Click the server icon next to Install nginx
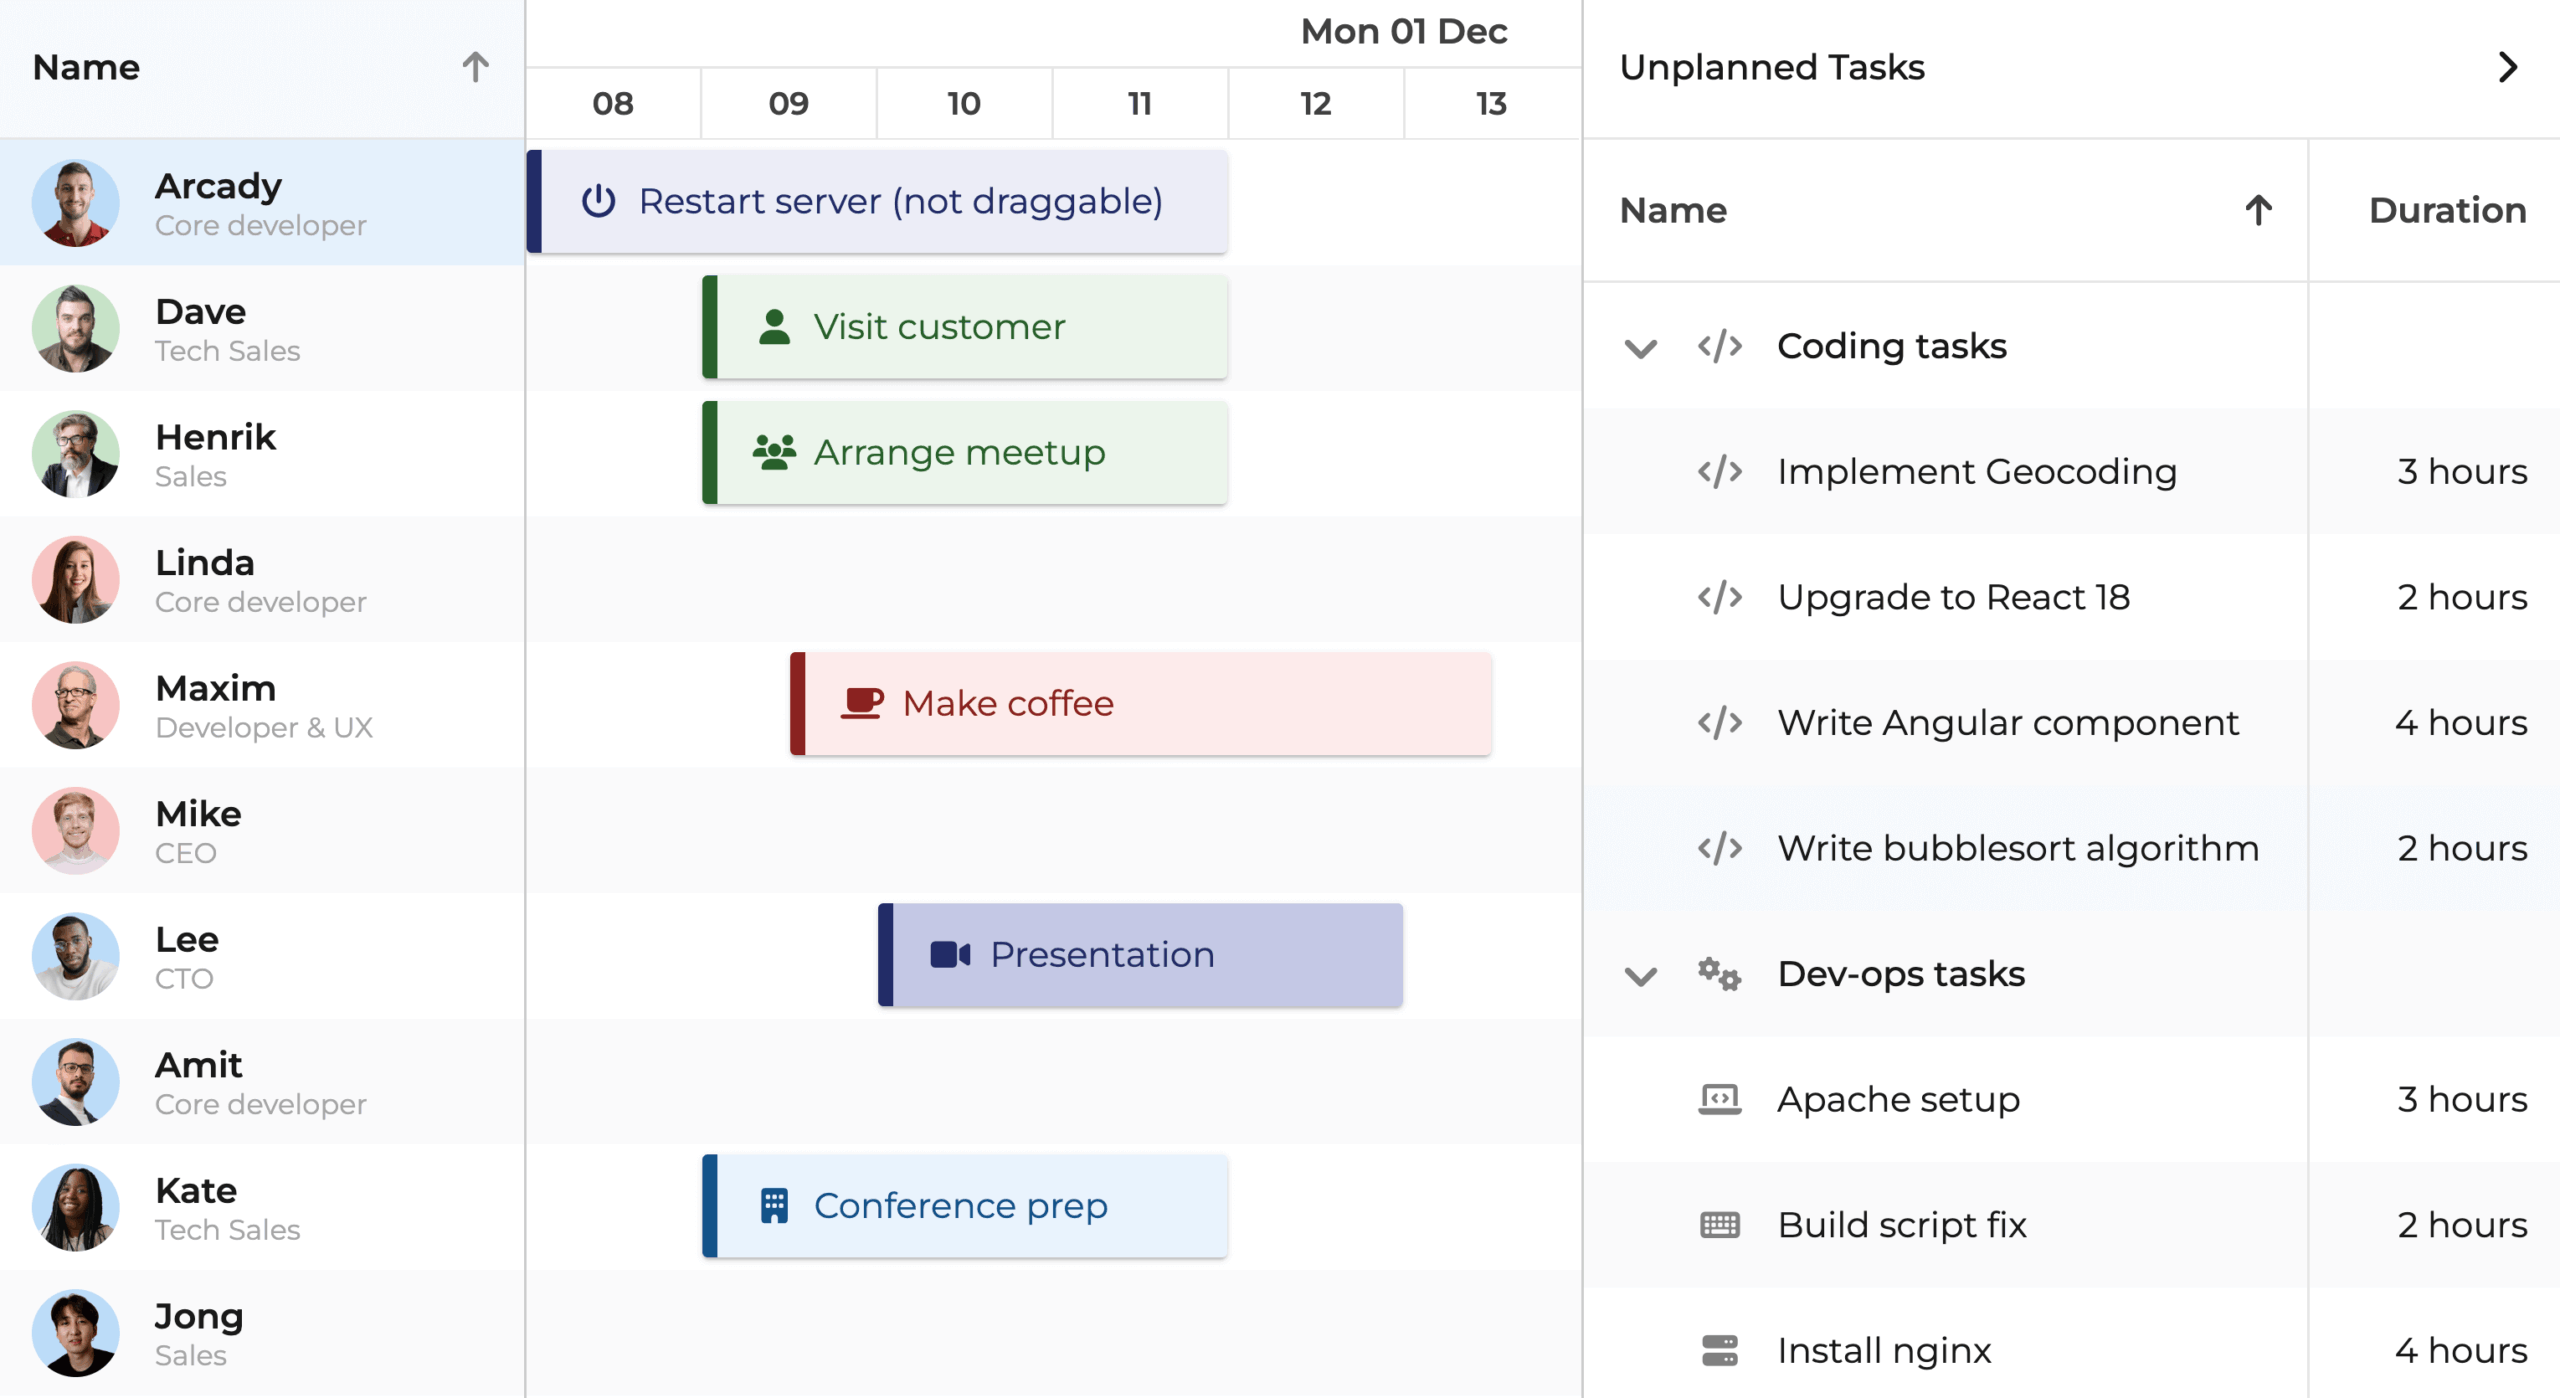 (1719, 1350)
